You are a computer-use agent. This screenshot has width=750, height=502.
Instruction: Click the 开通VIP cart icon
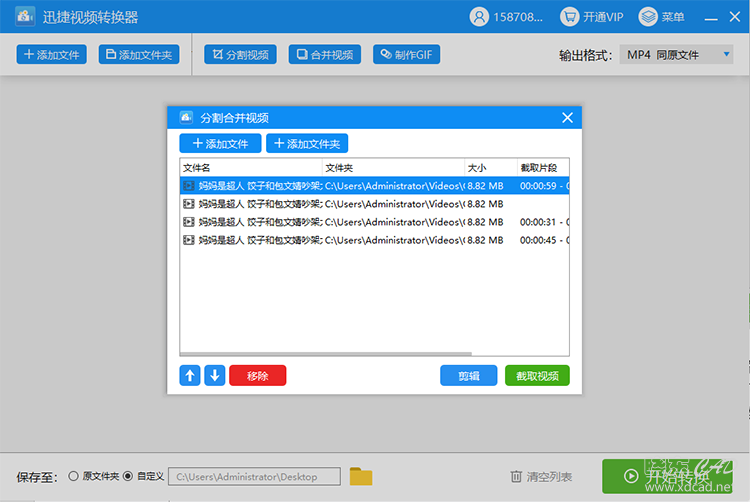[569, 17]
